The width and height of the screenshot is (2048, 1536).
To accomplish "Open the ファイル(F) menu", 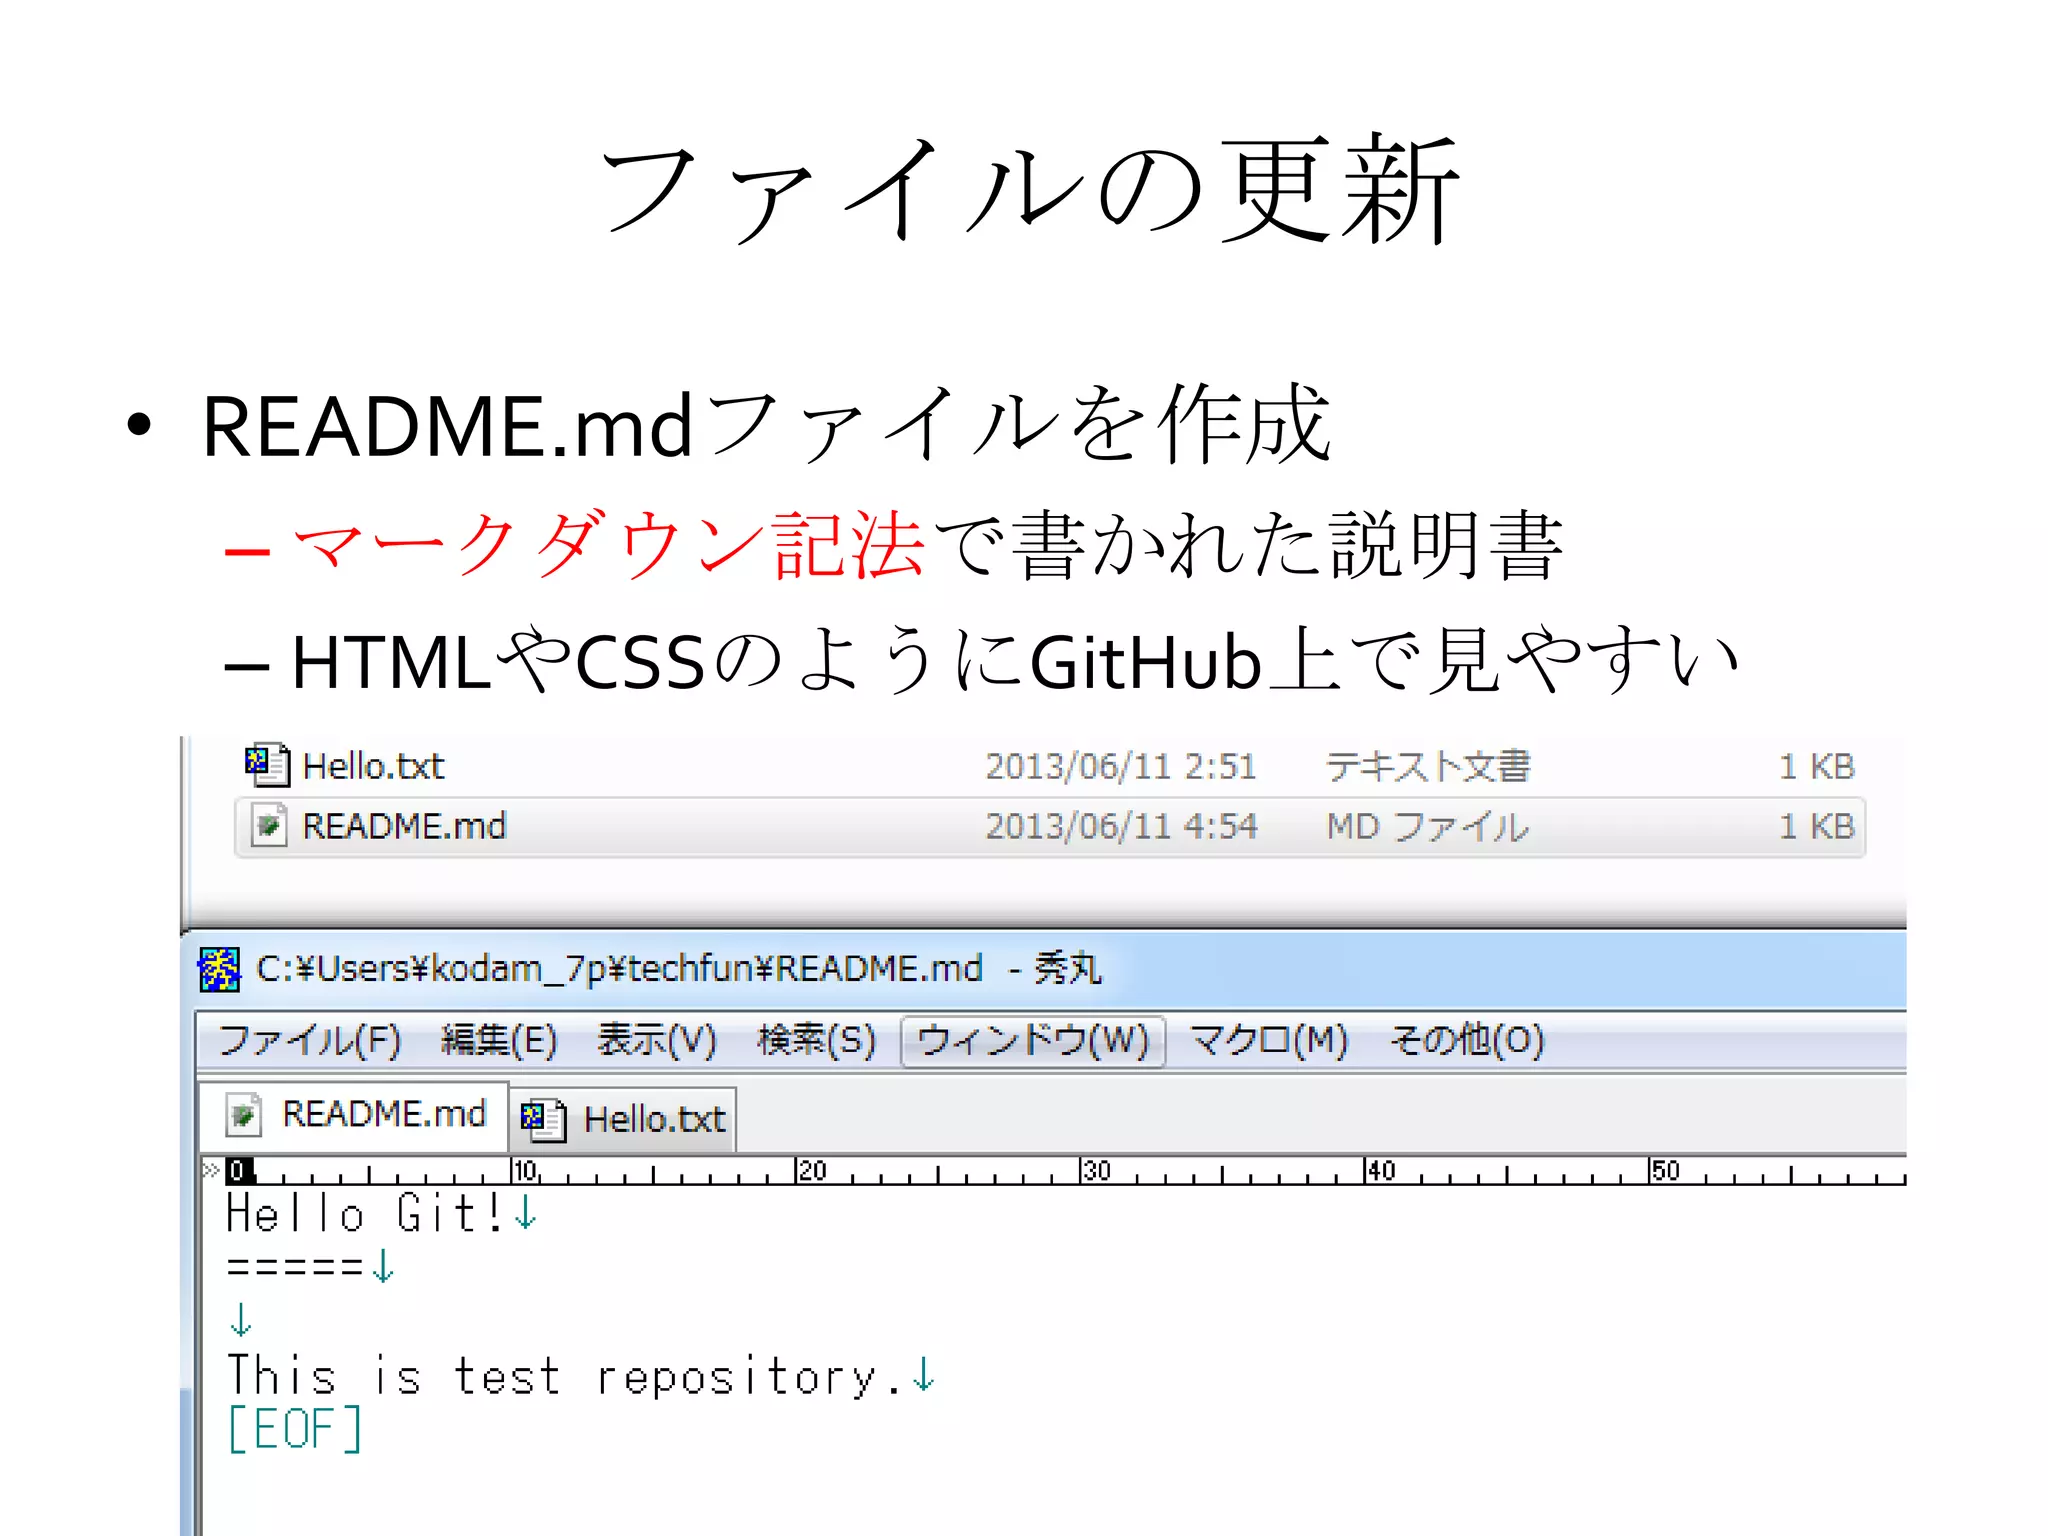I will (309, 1040).
